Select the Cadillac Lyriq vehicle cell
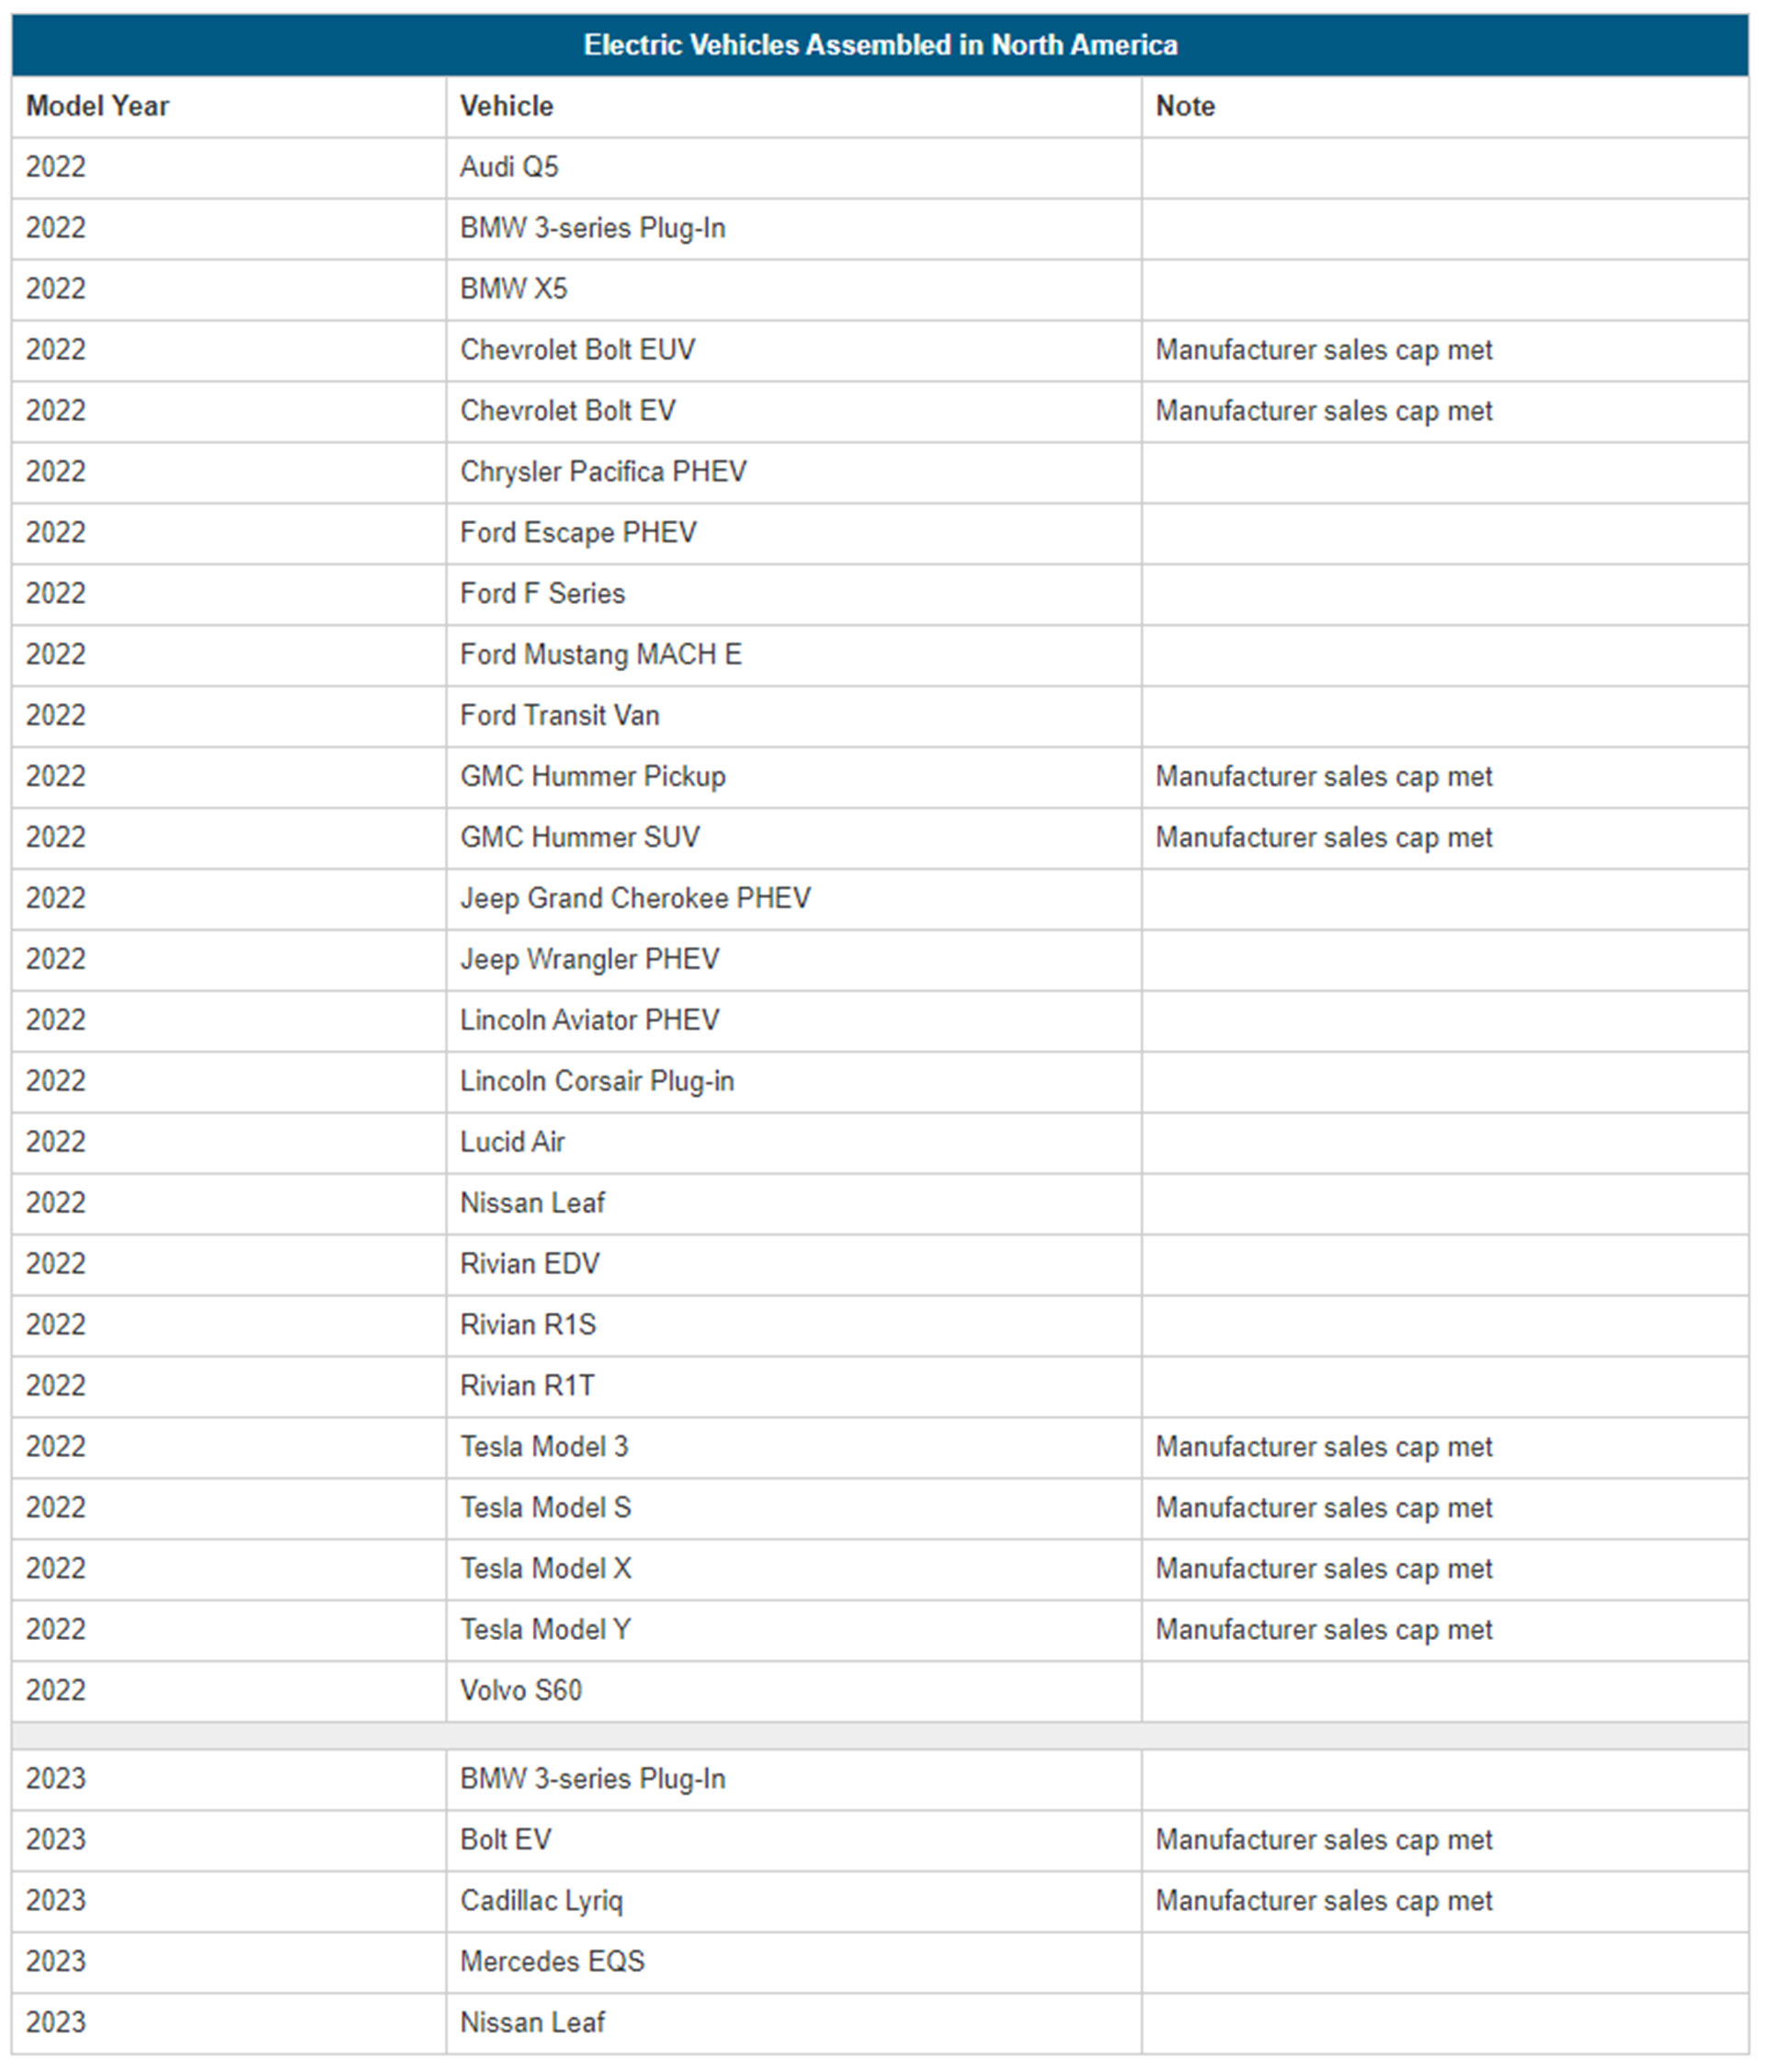Viewport: 1765px width, 2072px height. [x=541, y=1900]
